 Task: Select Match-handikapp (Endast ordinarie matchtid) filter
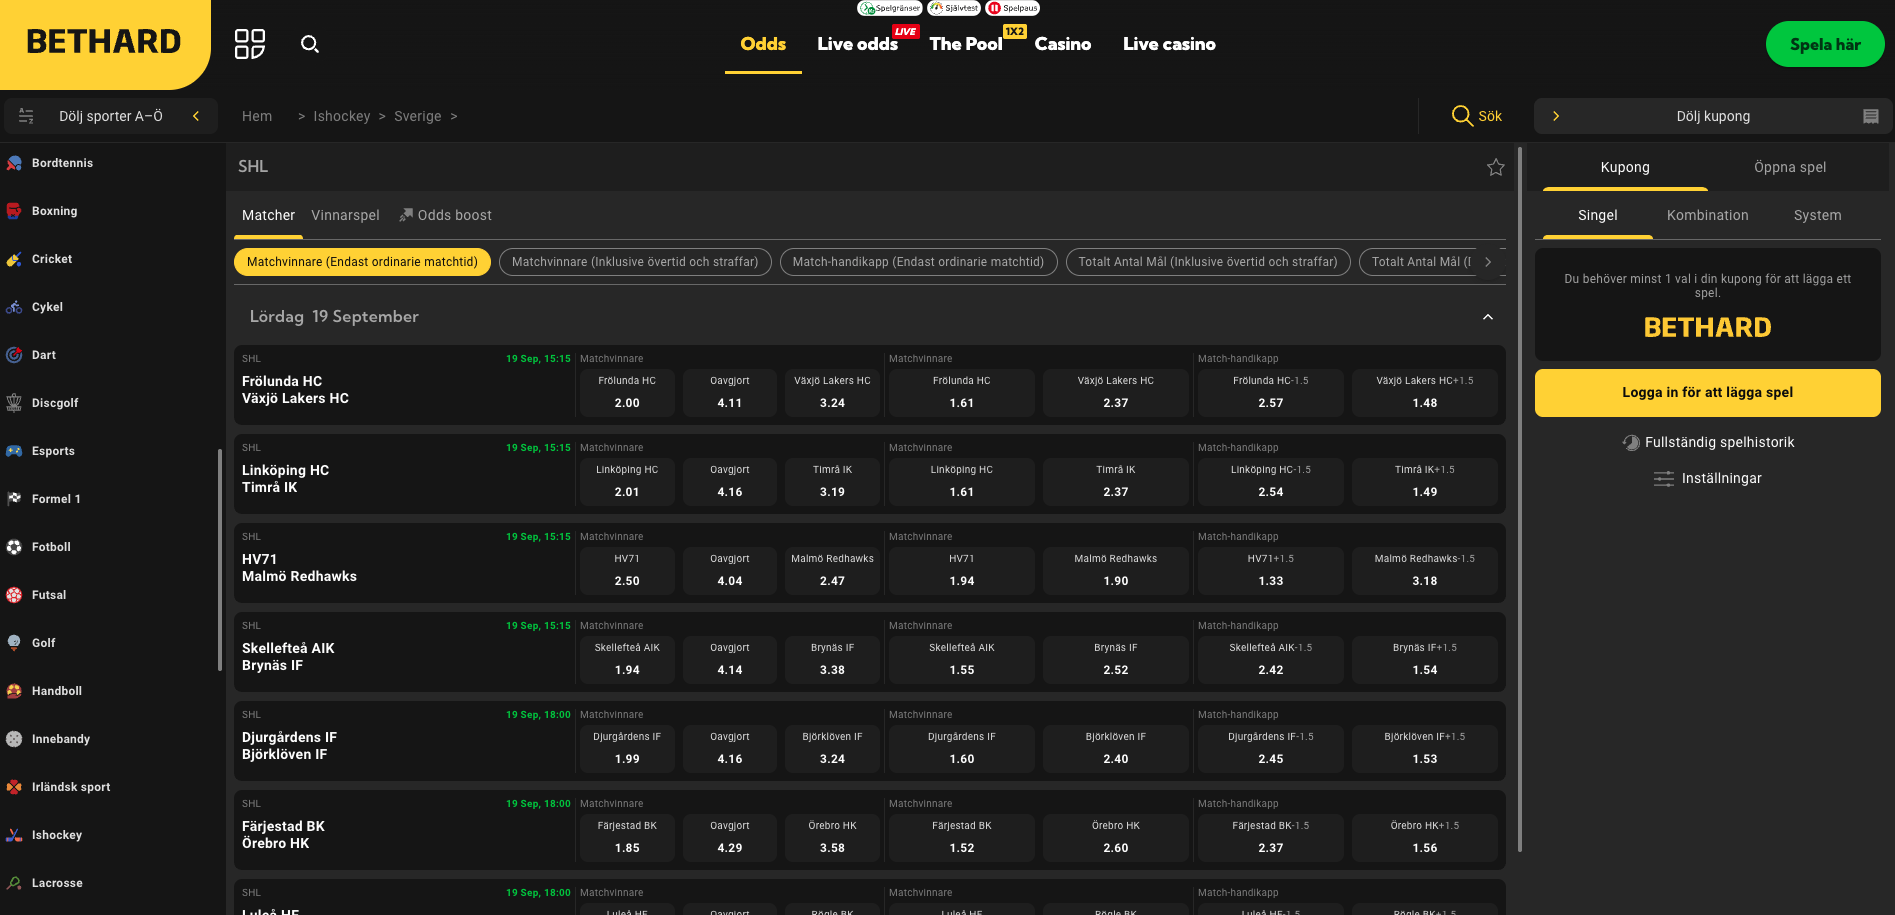coord(918,262)
